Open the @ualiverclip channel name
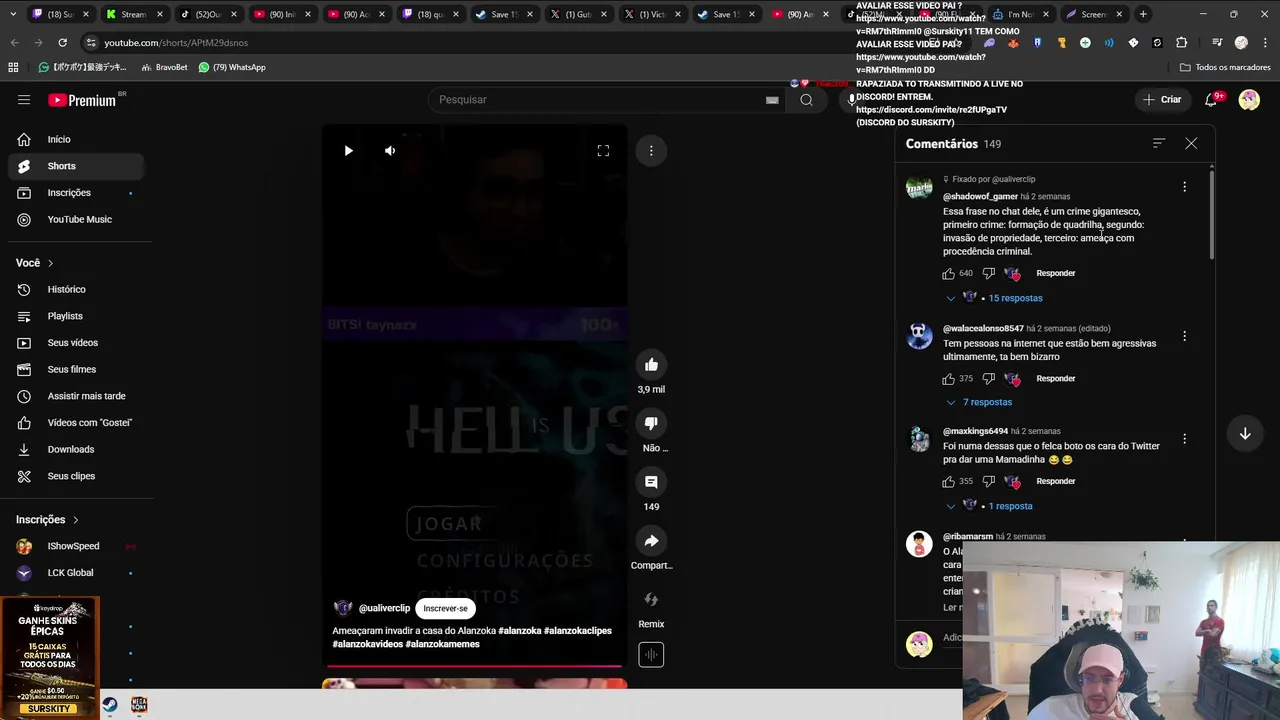The height and width of the screenshot is (720, 1280). coord(384,608)
